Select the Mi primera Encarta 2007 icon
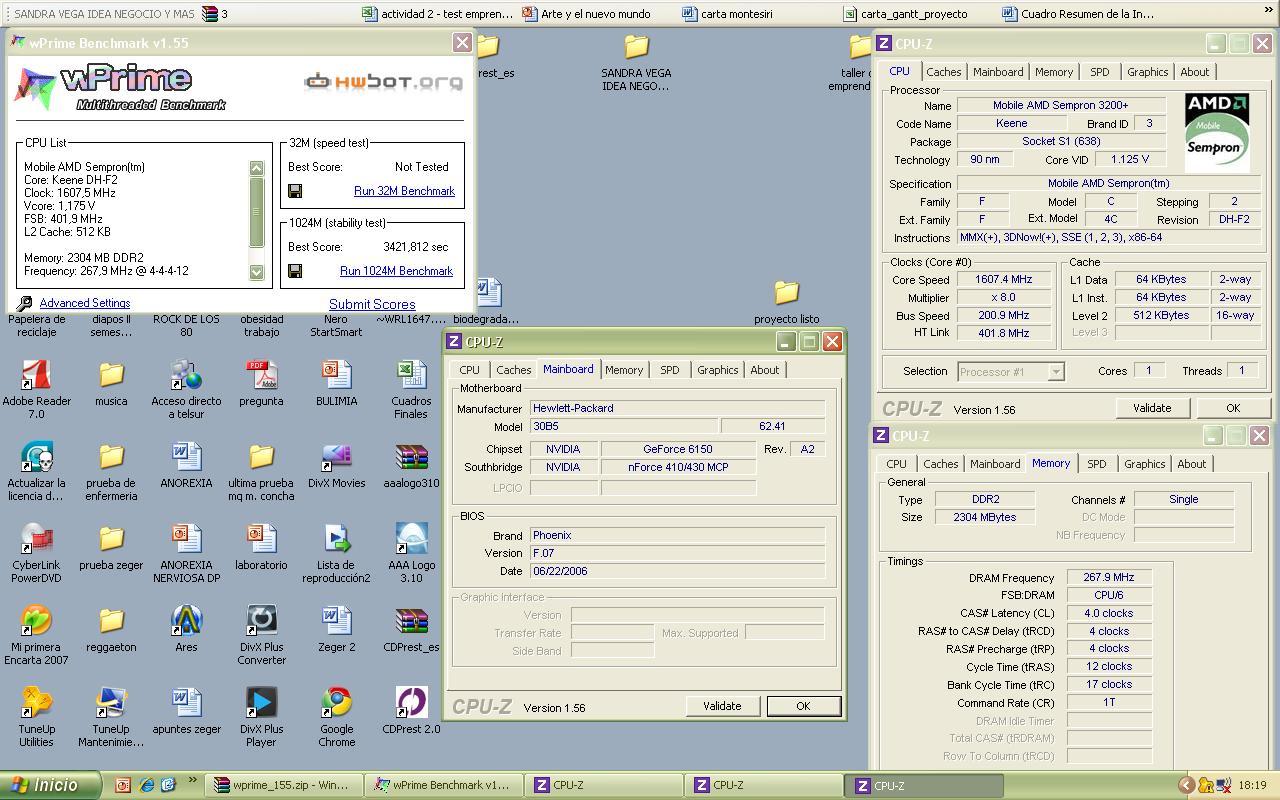 coord(37,621)
